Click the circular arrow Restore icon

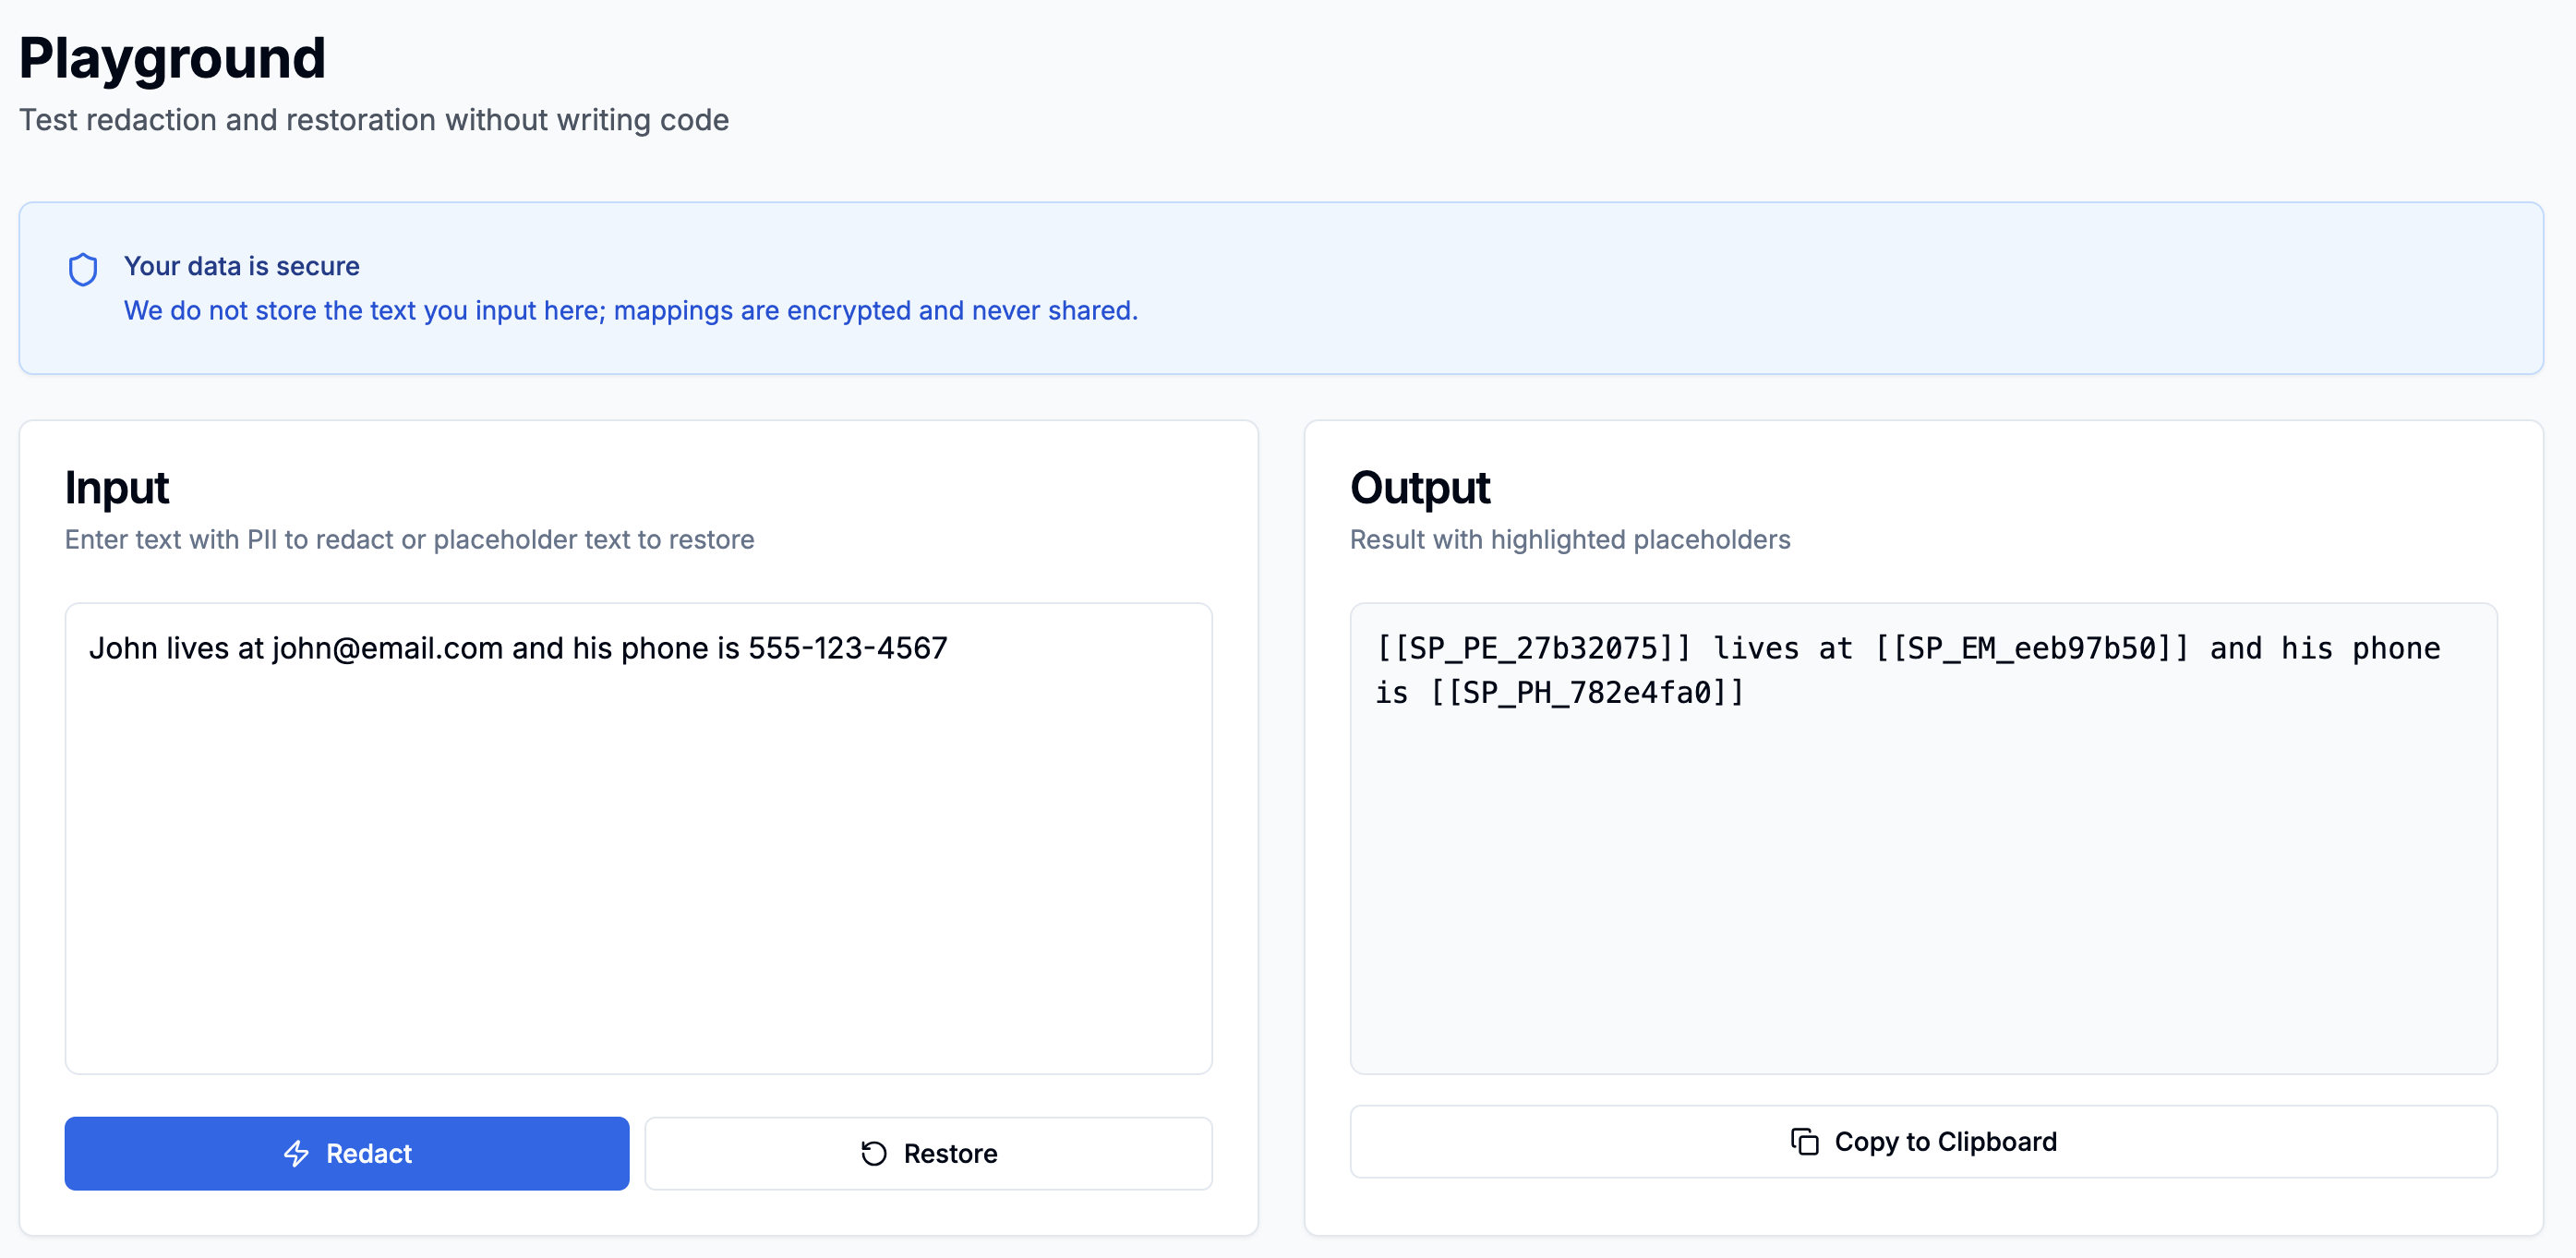click(874, 1153)
